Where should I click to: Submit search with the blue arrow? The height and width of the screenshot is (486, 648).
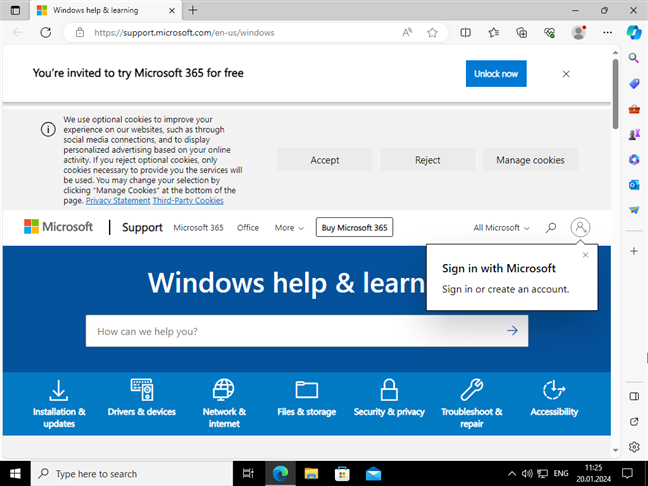pyautogui.click(x=512, y=331)
